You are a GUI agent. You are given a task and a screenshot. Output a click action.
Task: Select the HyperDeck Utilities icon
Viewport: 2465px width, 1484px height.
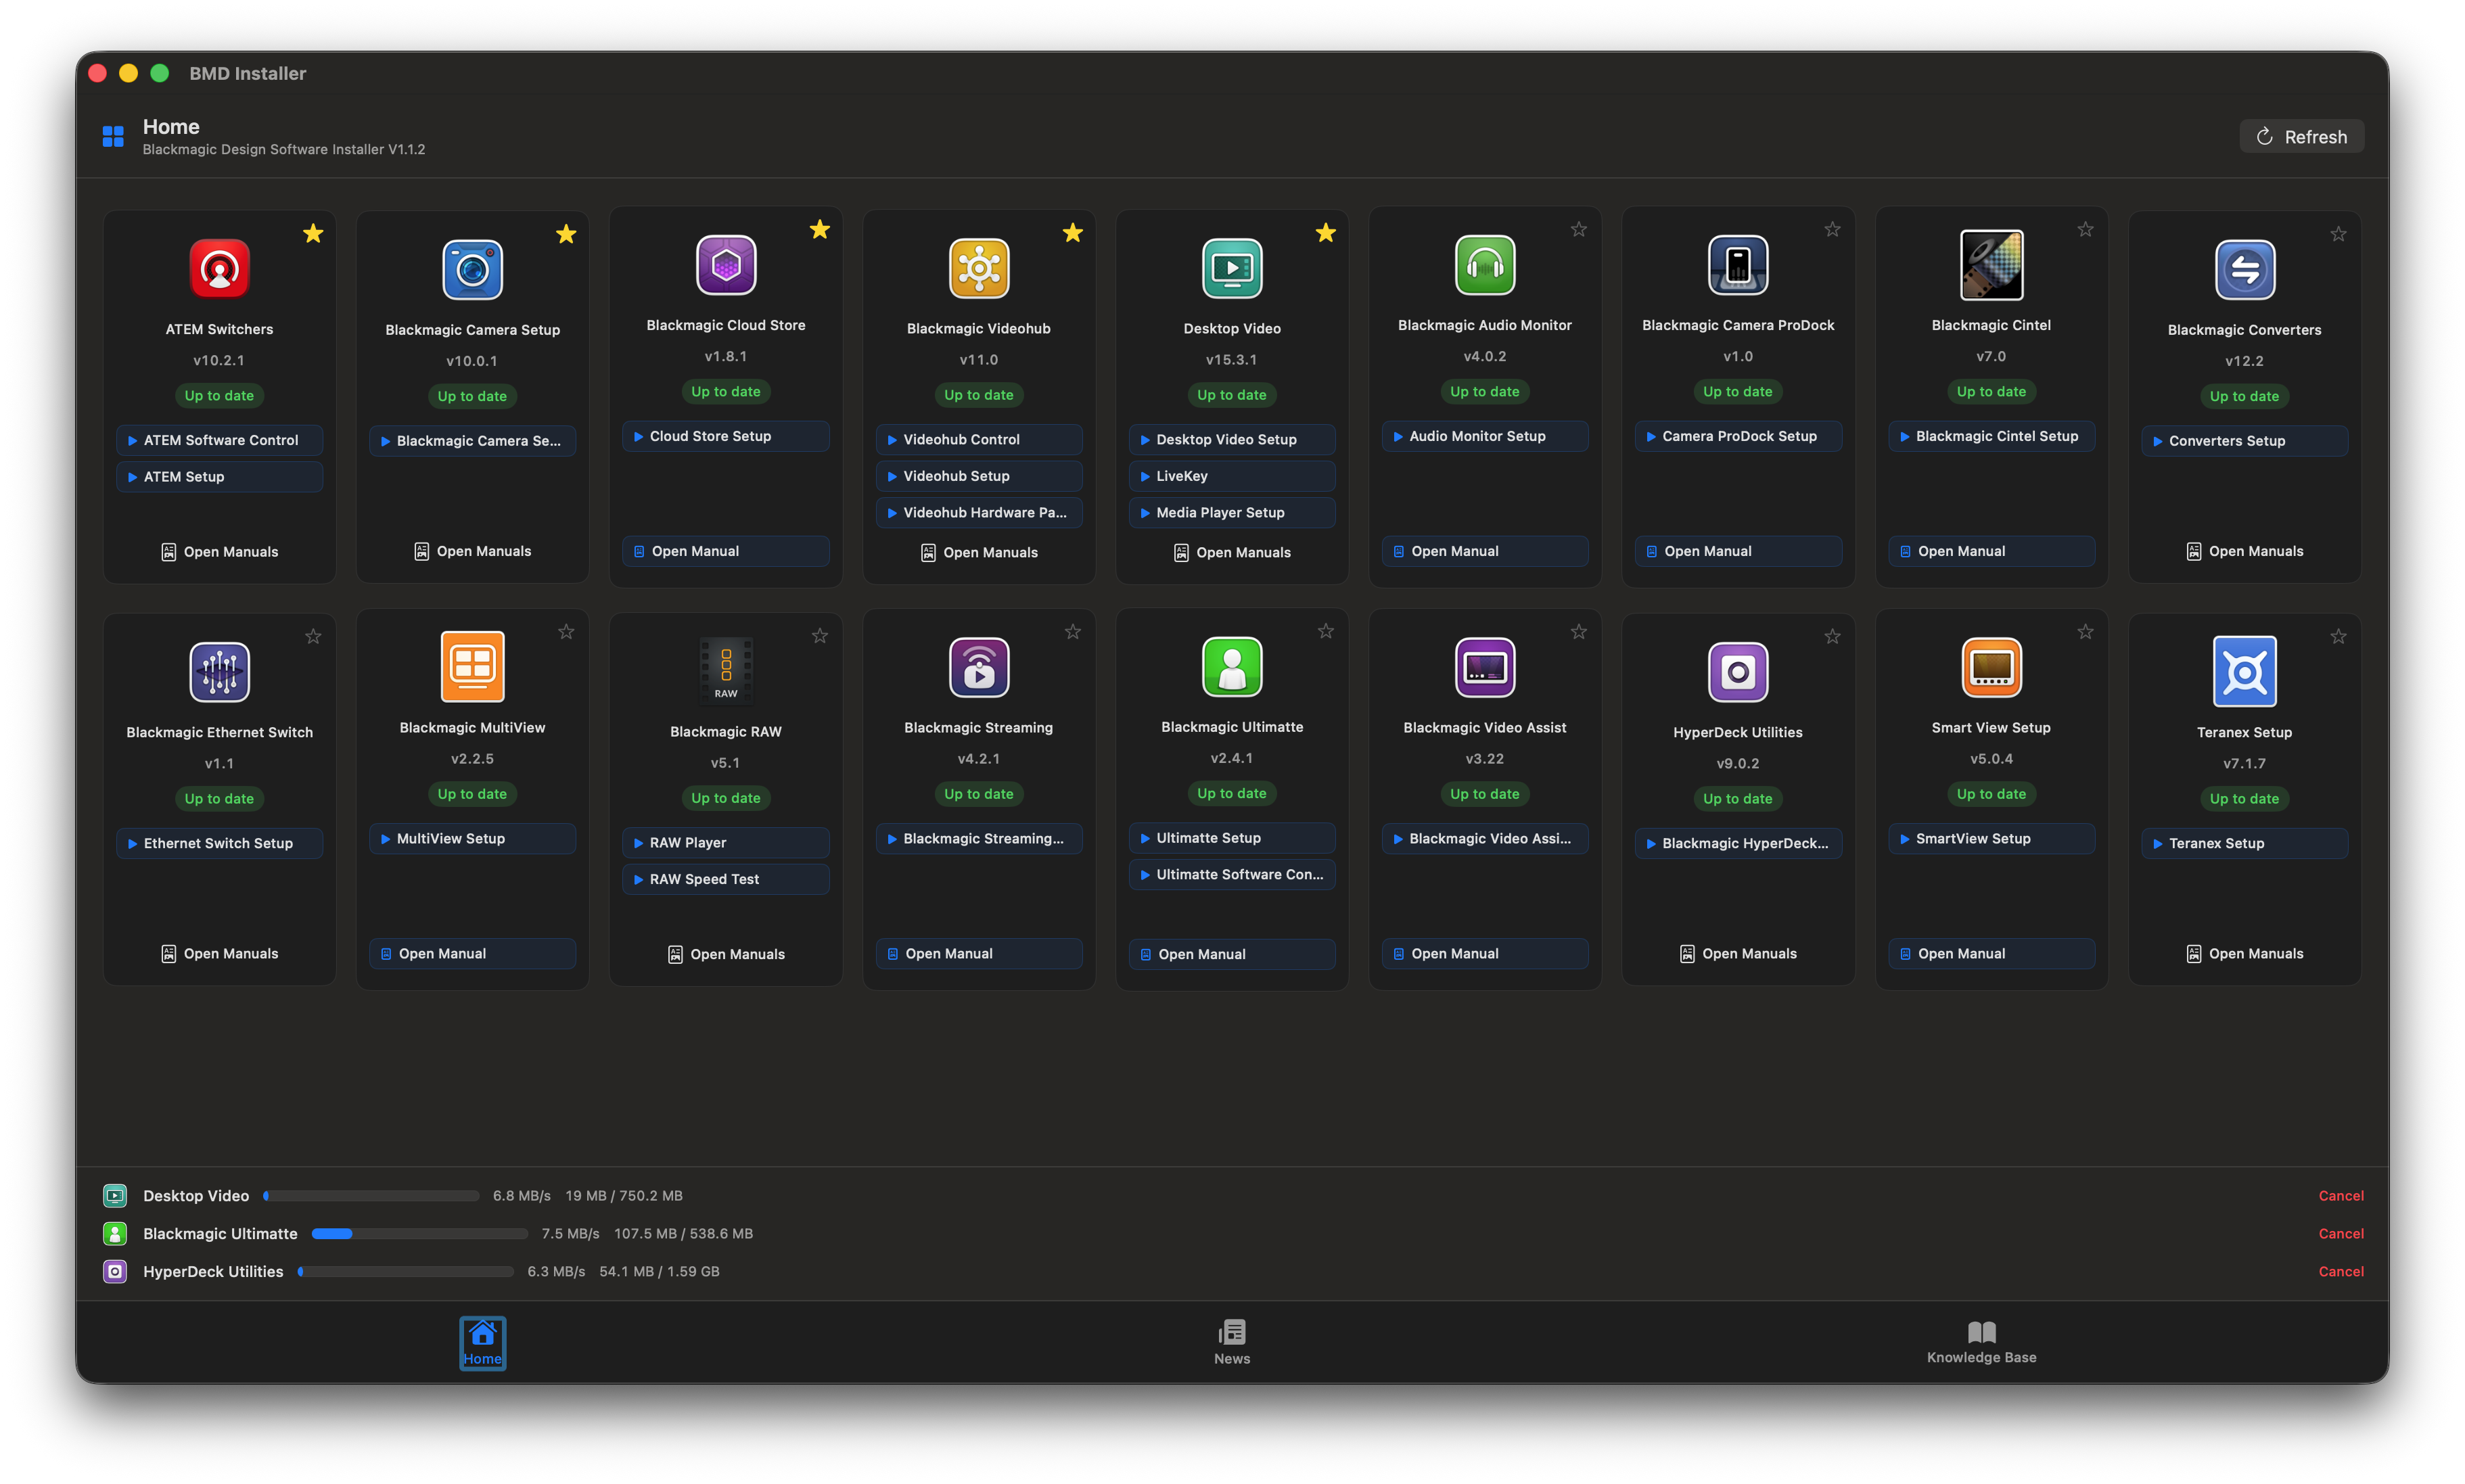point(1738,671)
